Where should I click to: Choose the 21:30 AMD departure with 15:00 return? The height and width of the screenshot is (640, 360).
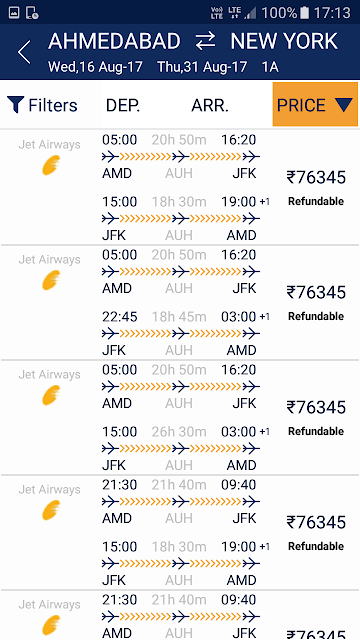pyautogui.click(x=180, y=532)
